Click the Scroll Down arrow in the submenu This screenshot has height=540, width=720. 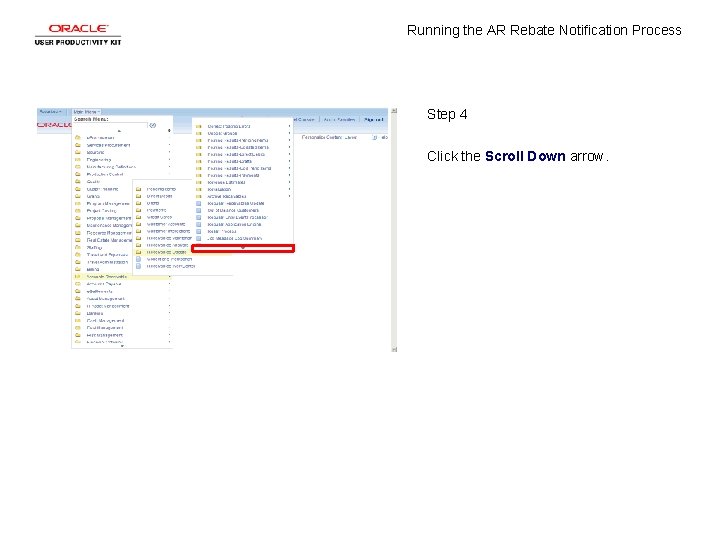click(243, 248)
